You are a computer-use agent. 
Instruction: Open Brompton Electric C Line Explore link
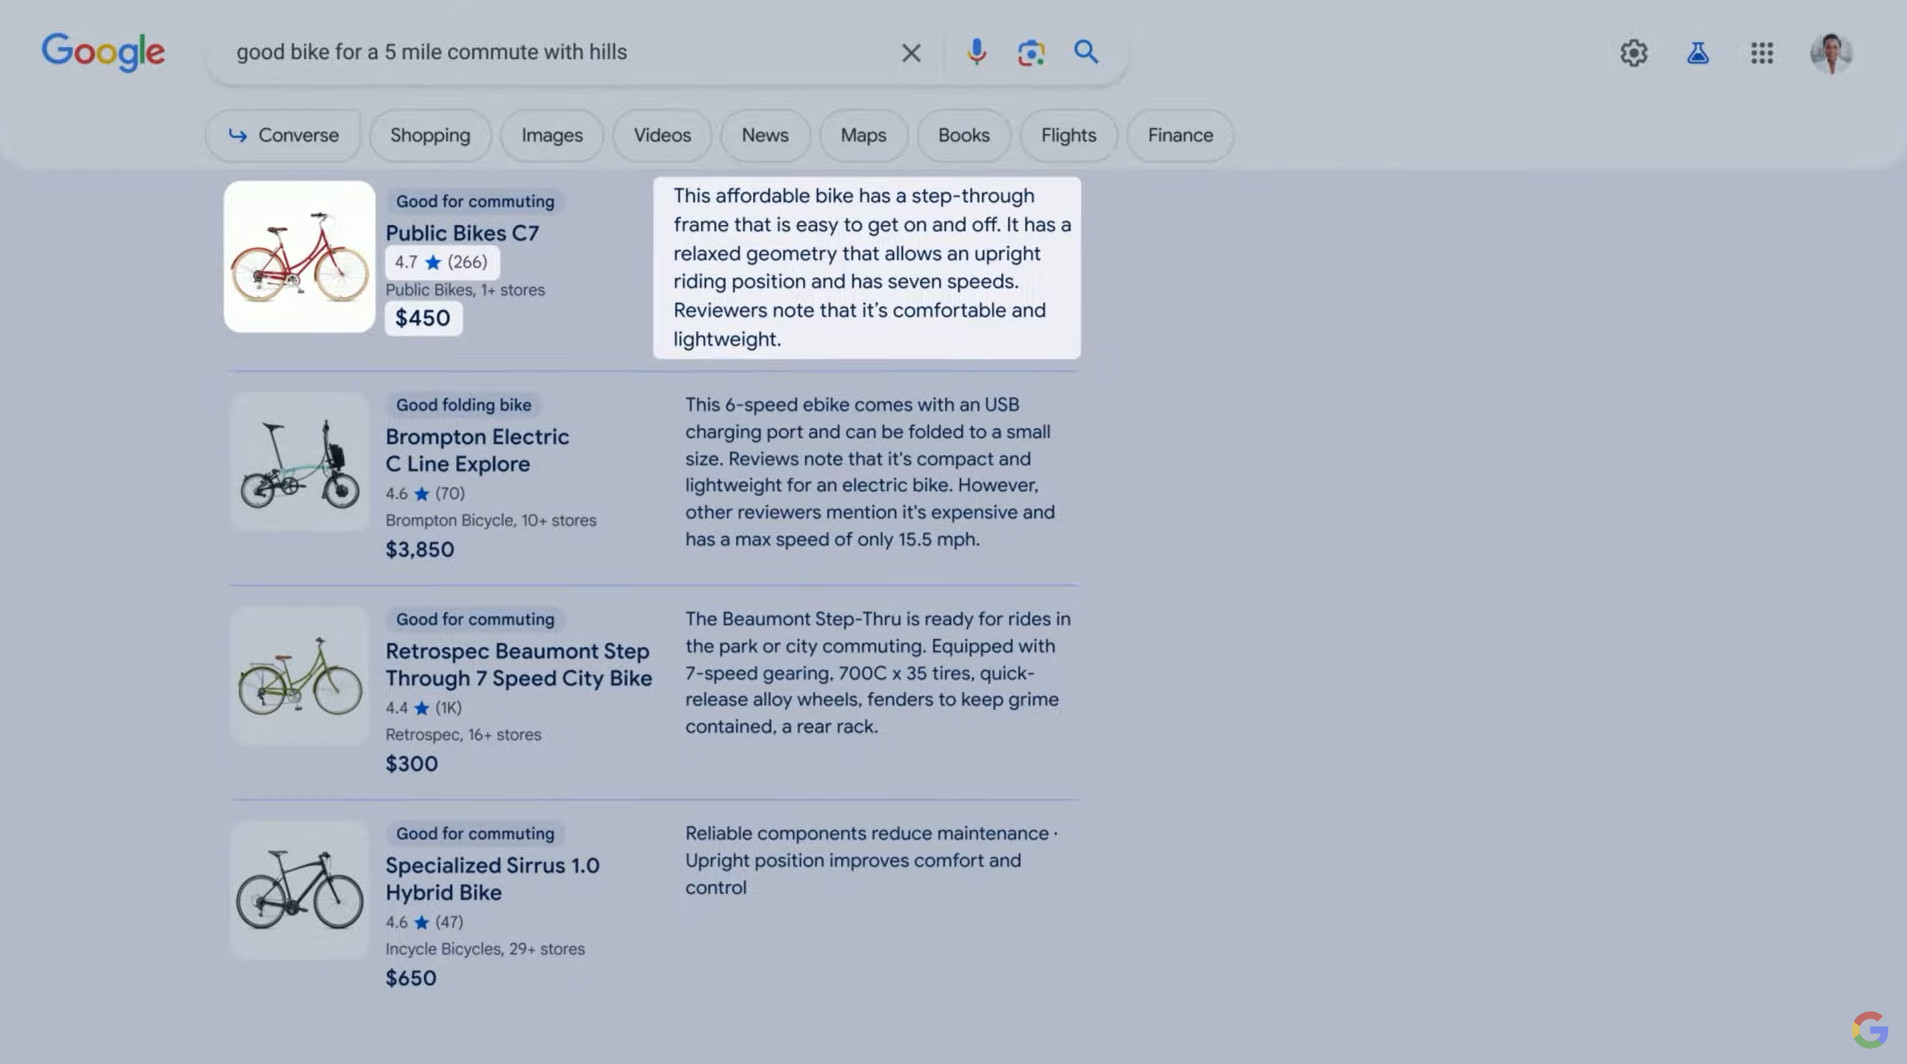(x=477, y=450)
